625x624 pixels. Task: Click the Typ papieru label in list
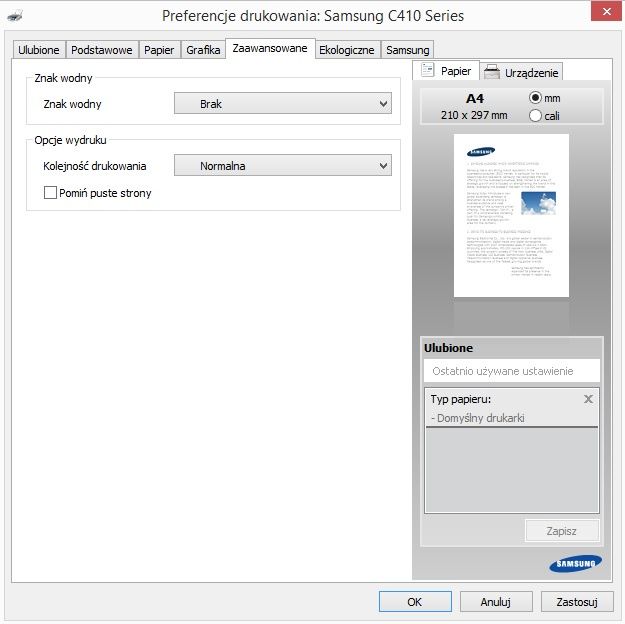[x=461, y=399]
